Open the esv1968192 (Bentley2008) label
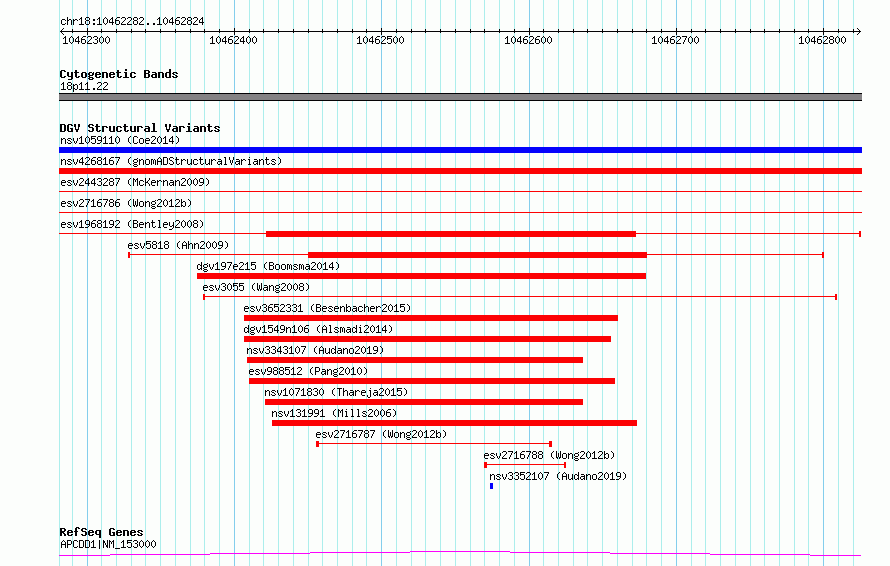Viewport: 890px width, 566px height. tap(132, 224)
